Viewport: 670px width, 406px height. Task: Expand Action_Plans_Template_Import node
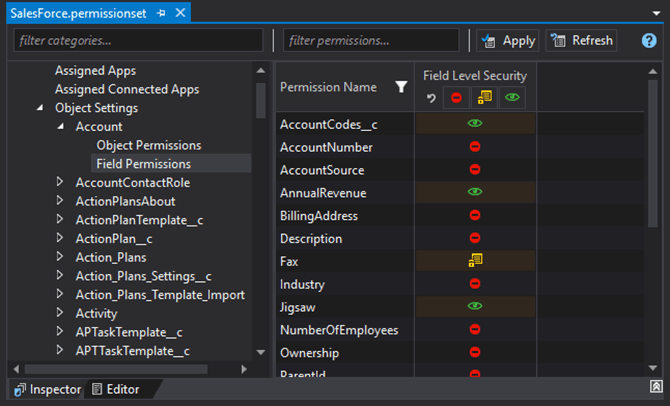coord(60,294)
